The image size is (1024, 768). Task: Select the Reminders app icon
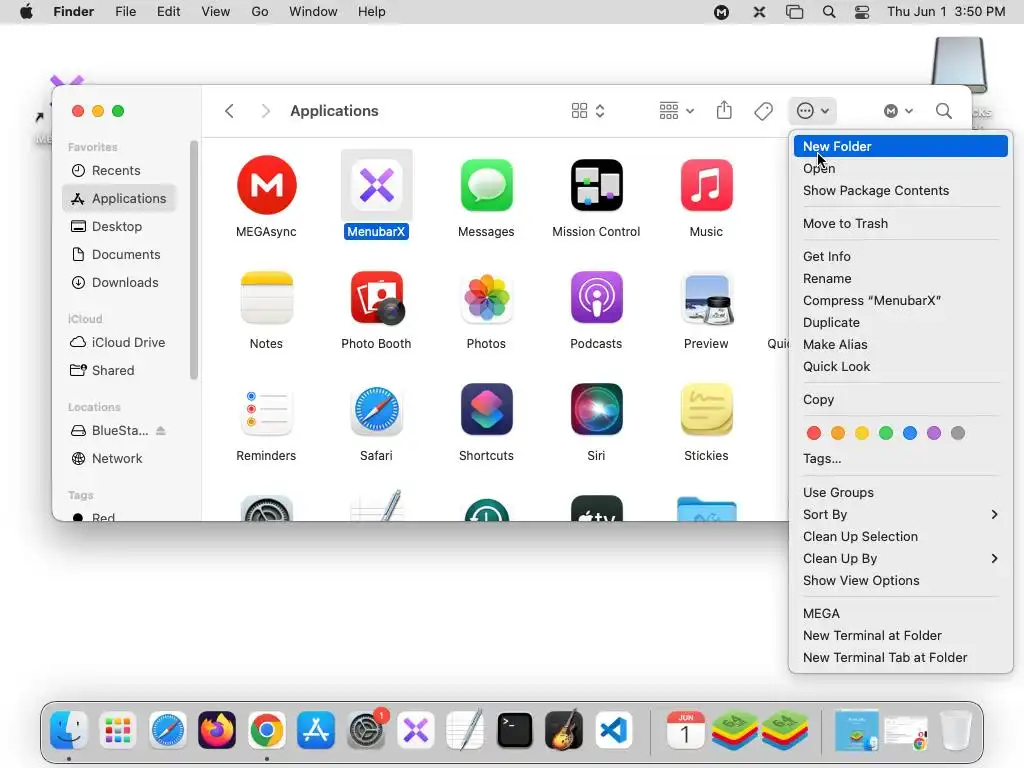pyautogui.click(x=266, y=410)
